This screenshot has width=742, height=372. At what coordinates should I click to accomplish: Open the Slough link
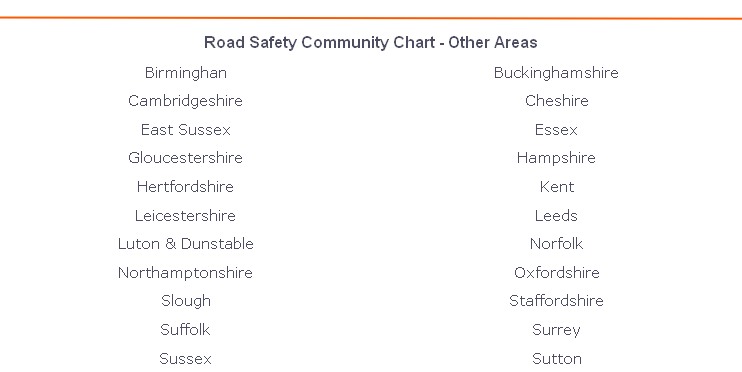click(186, 301)
